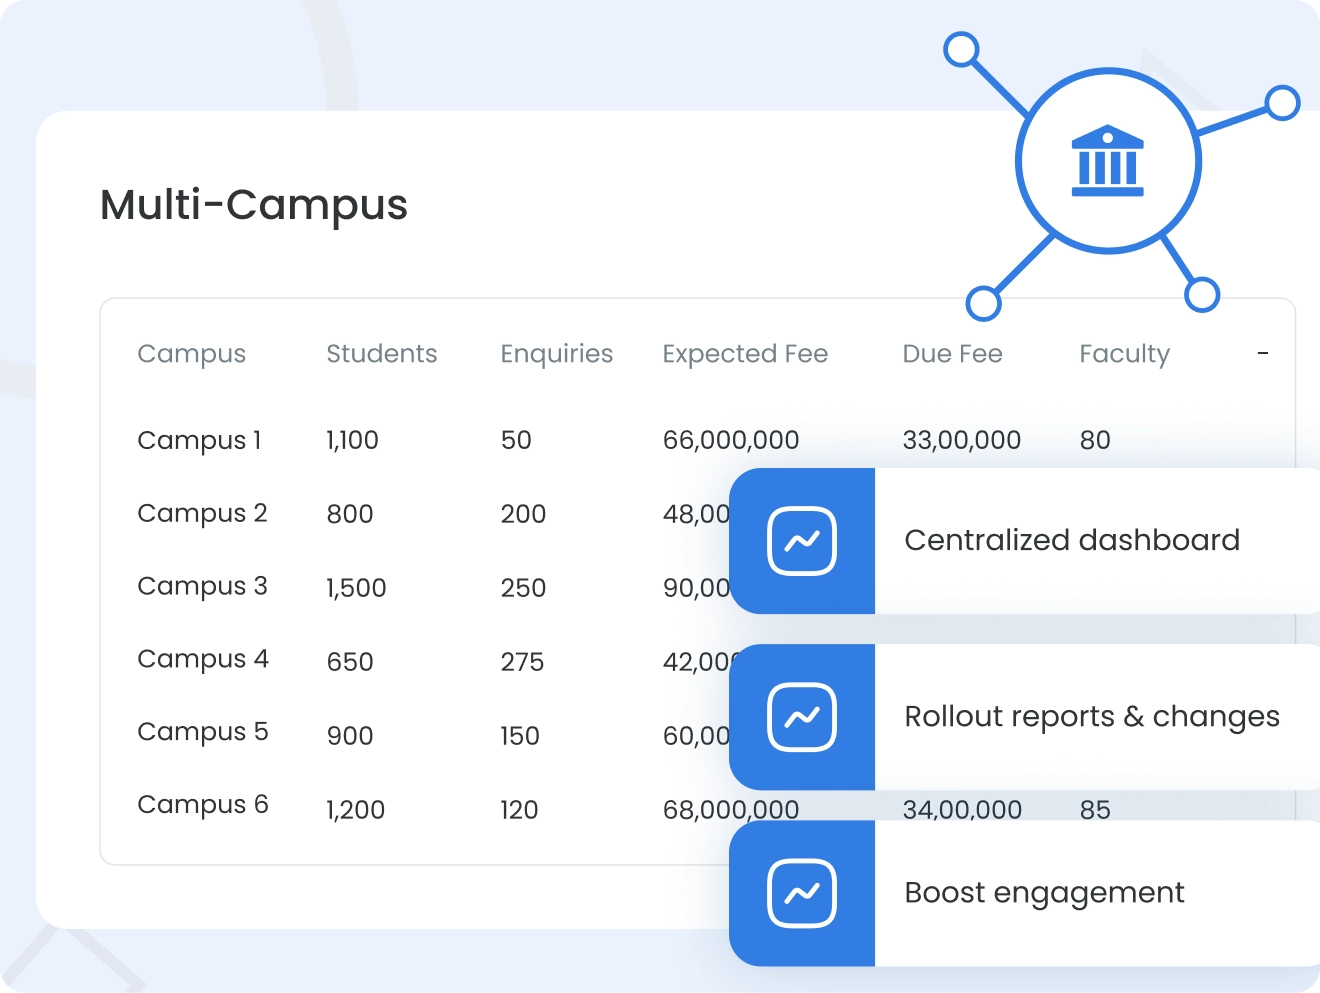Sort by the Students column header

point(381,354)
